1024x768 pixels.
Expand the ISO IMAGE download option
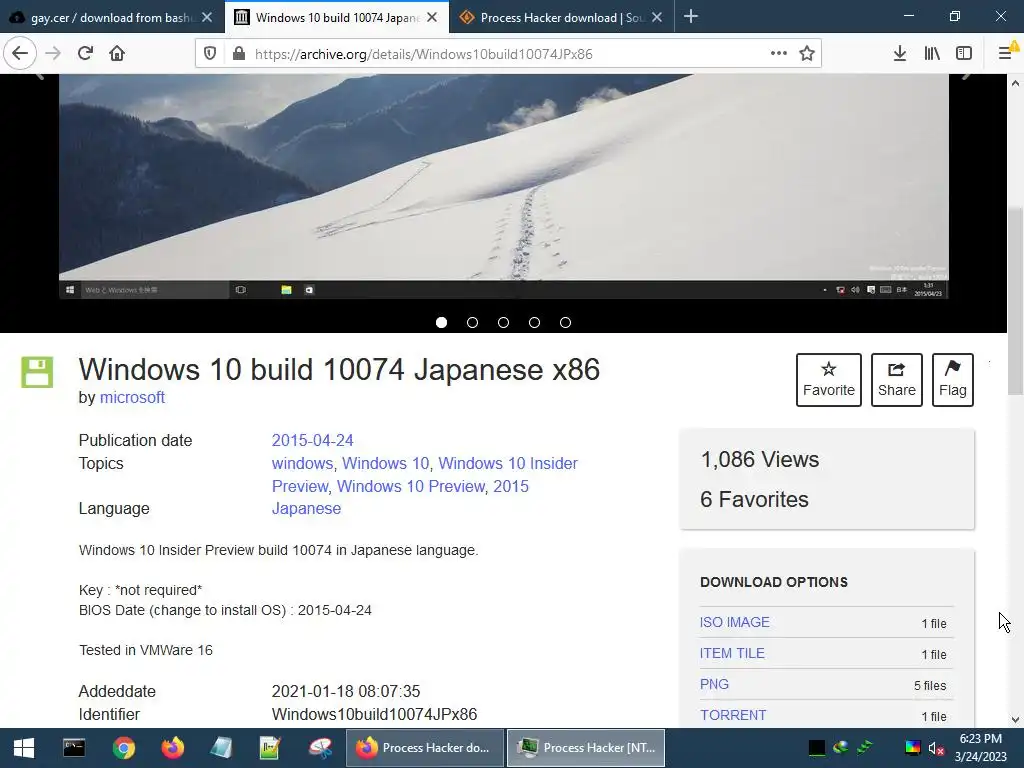coord(735,622)
